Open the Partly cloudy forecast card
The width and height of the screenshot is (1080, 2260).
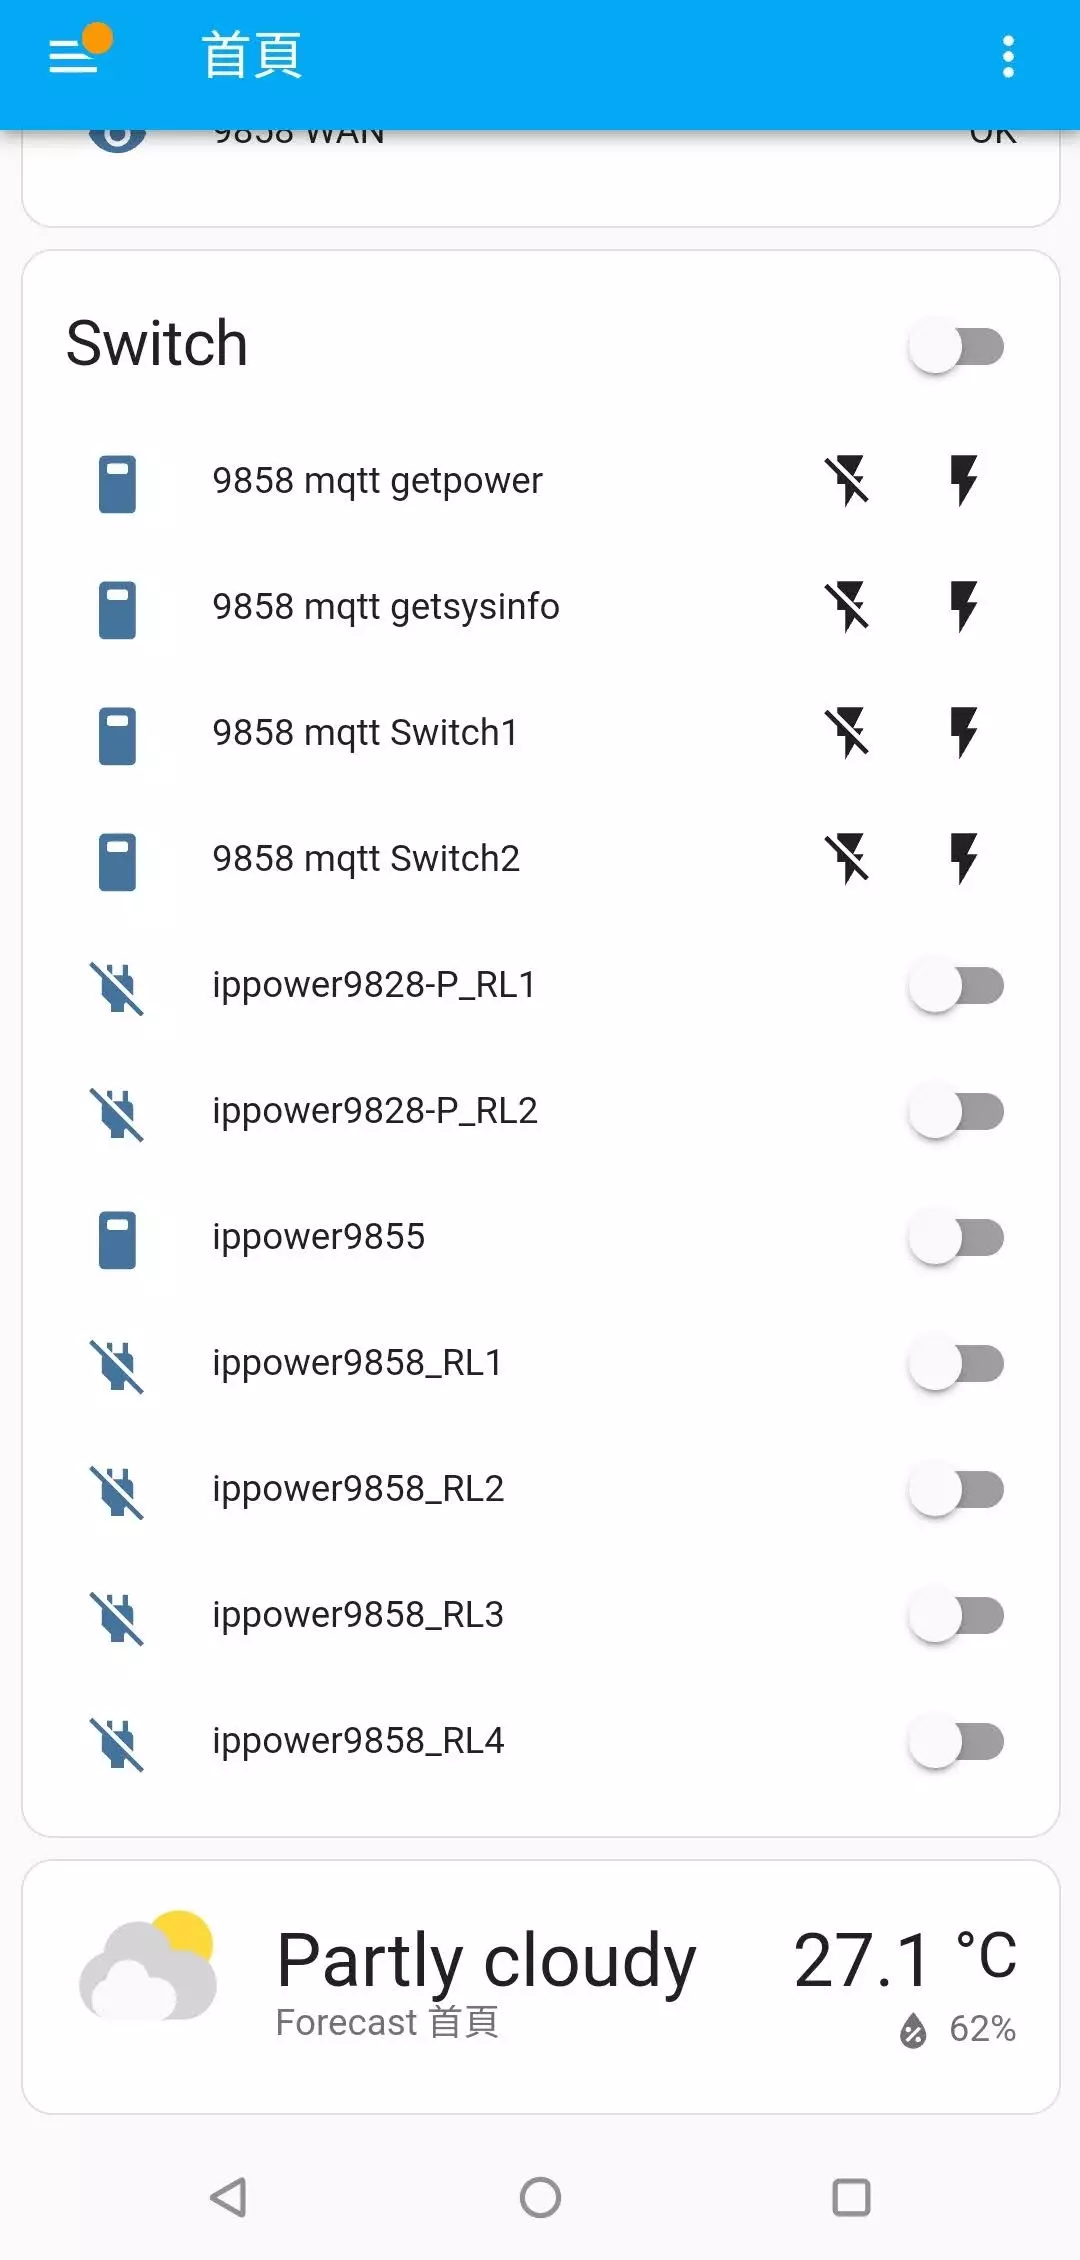[486, 1962]
